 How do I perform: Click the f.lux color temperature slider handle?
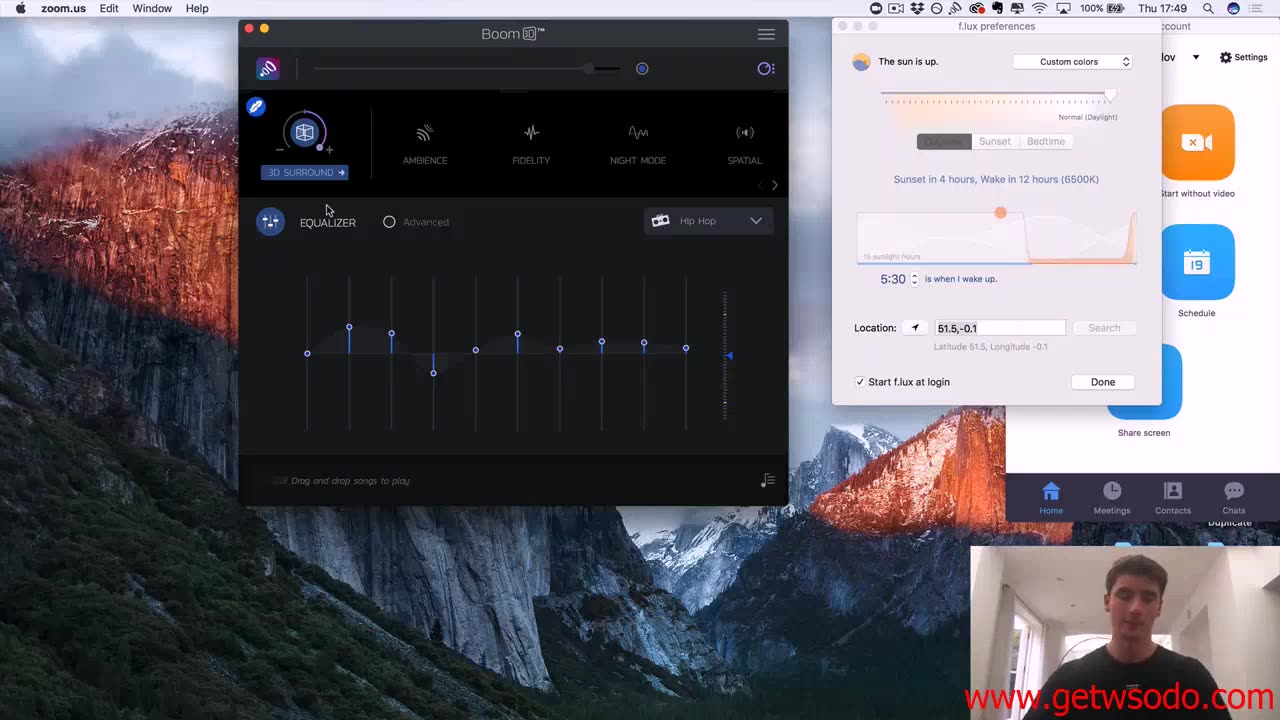coord(1110,95)
